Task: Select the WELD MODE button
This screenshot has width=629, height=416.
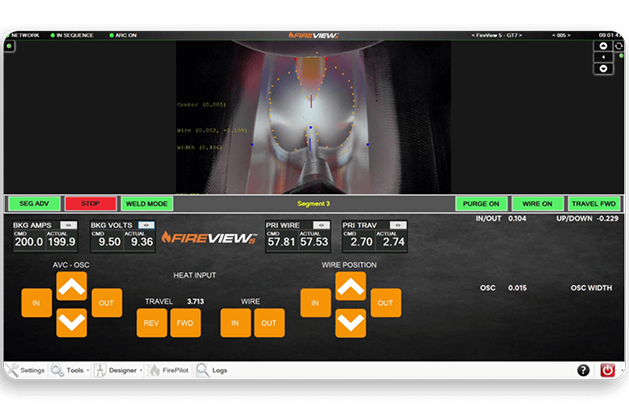Action: 147,203
